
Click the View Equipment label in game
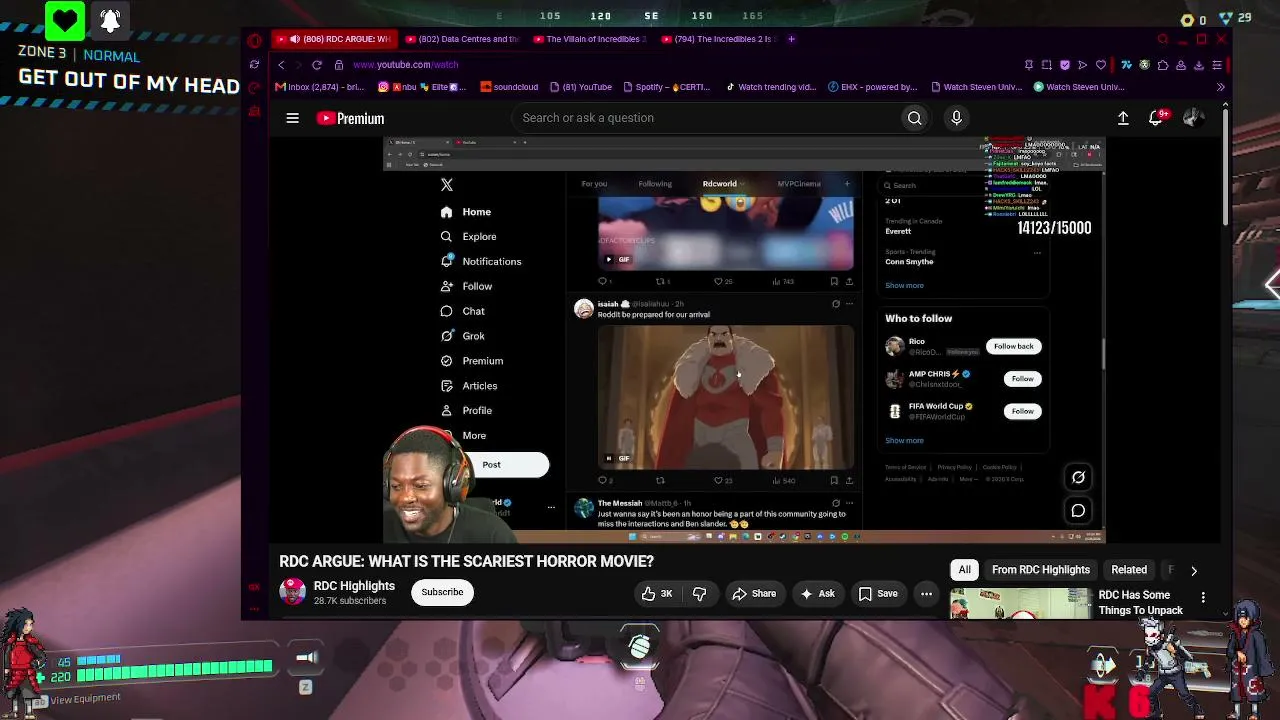click(85, 698)
